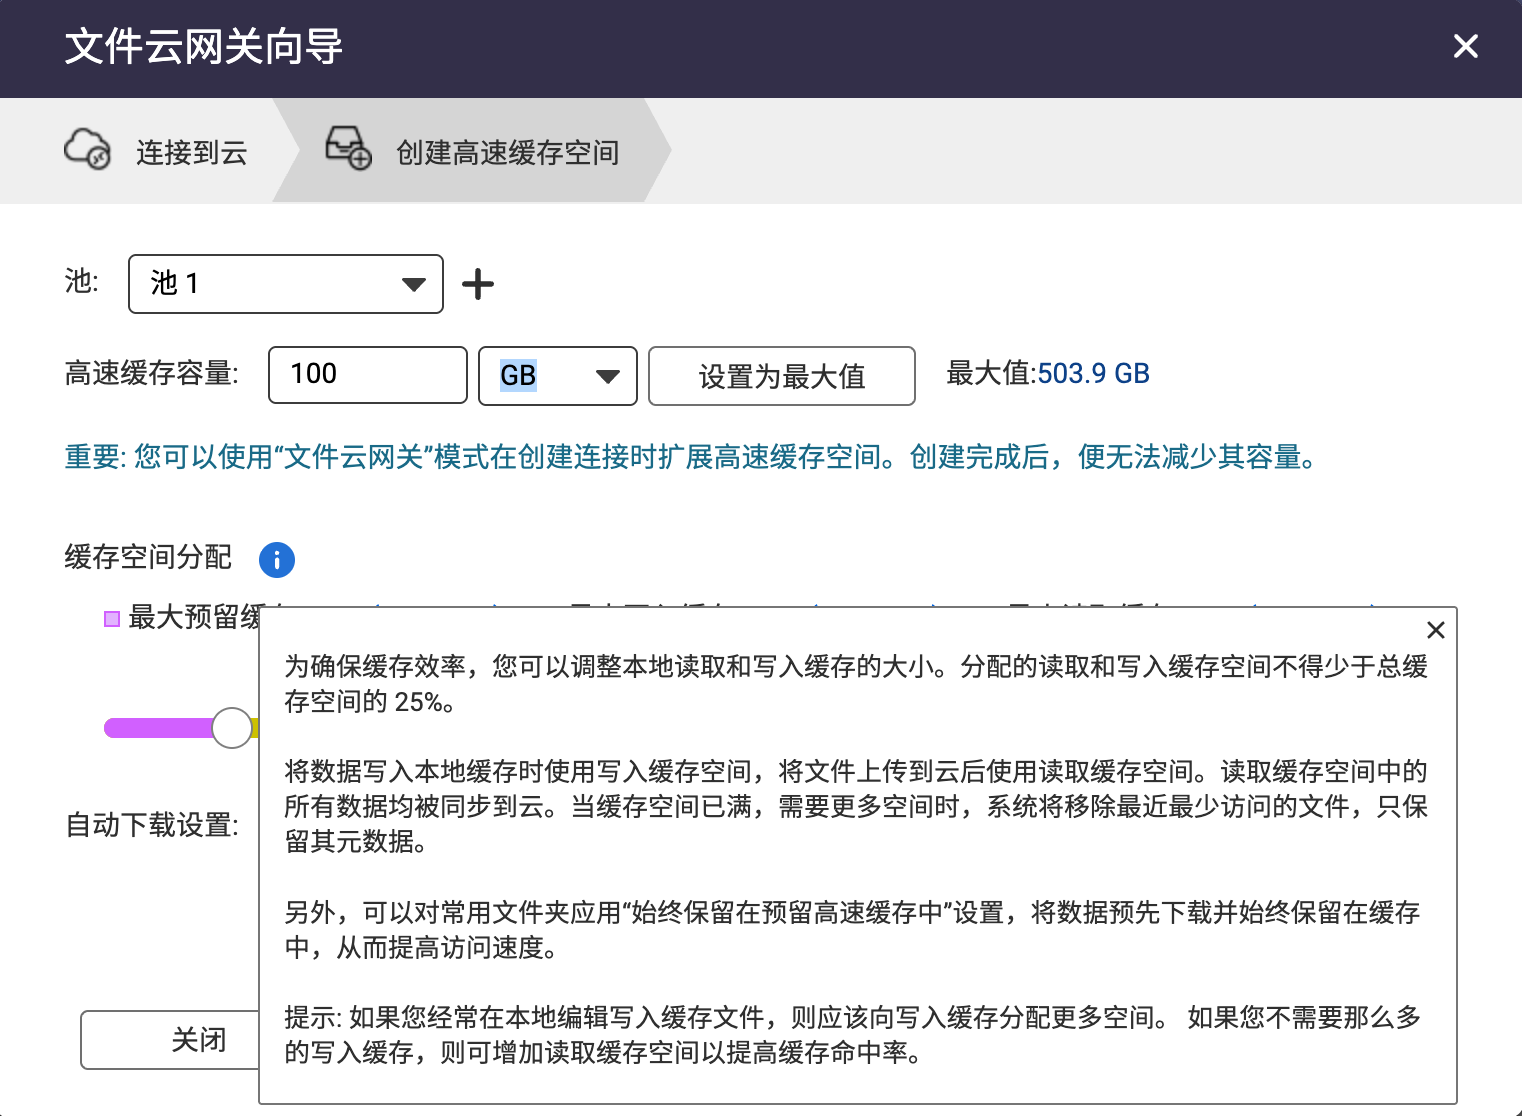
Task: Select the 创建高速缓存空间 step label
Action: pyautogui.click(x=507, y=152)
